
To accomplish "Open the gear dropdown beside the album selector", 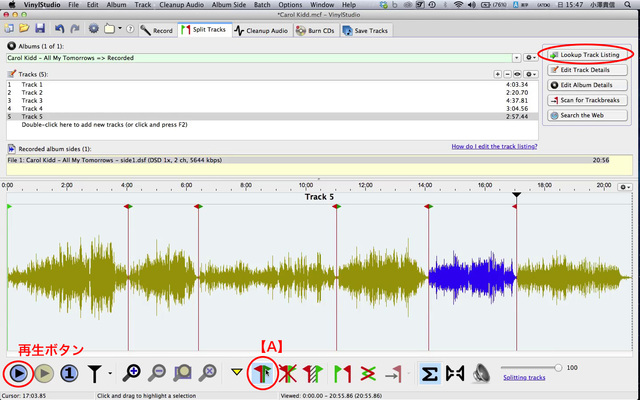I will (x=529, y=58).
